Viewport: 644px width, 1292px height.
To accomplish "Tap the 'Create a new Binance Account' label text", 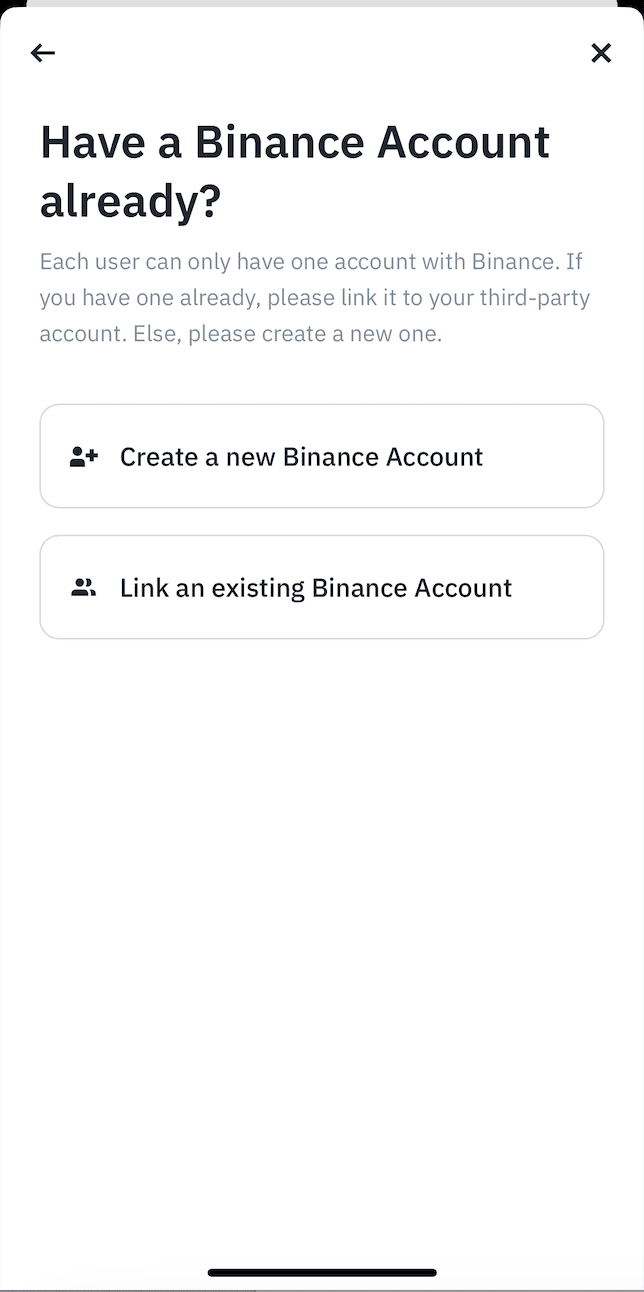I will (x=301, y=457).
